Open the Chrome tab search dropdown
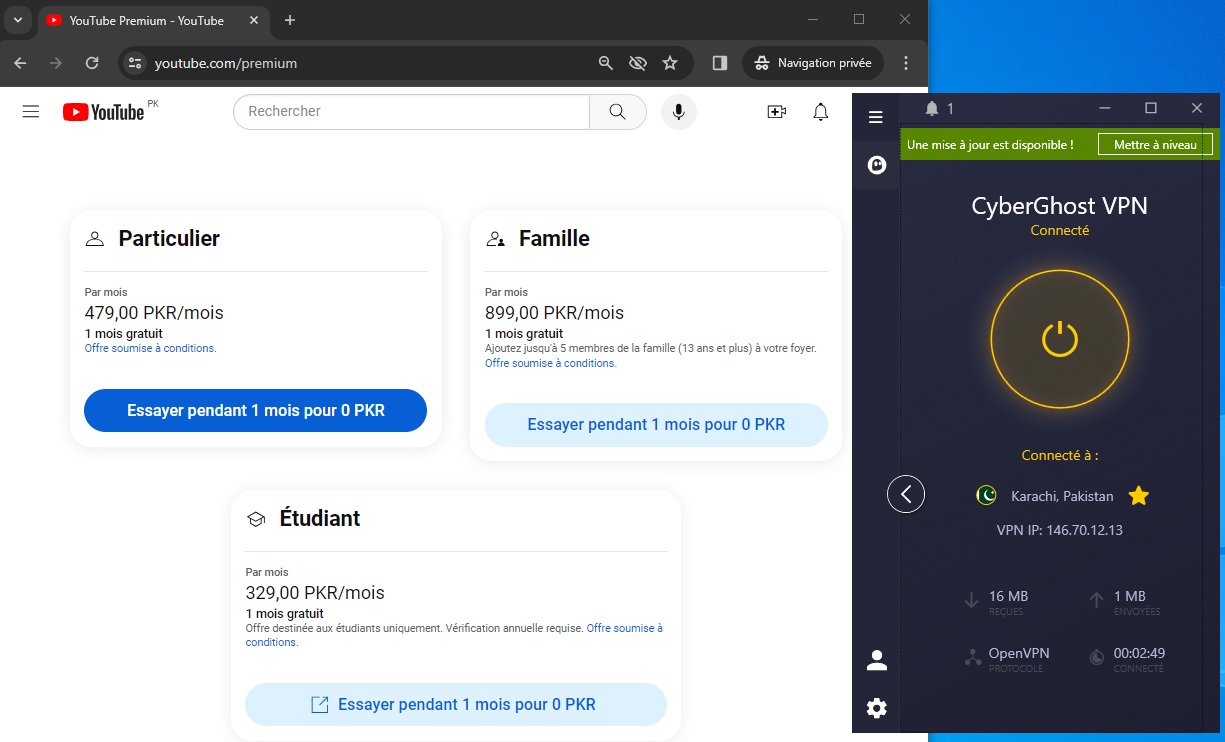Viewport: 1225px width, 742px height. (x=18, y=20)
